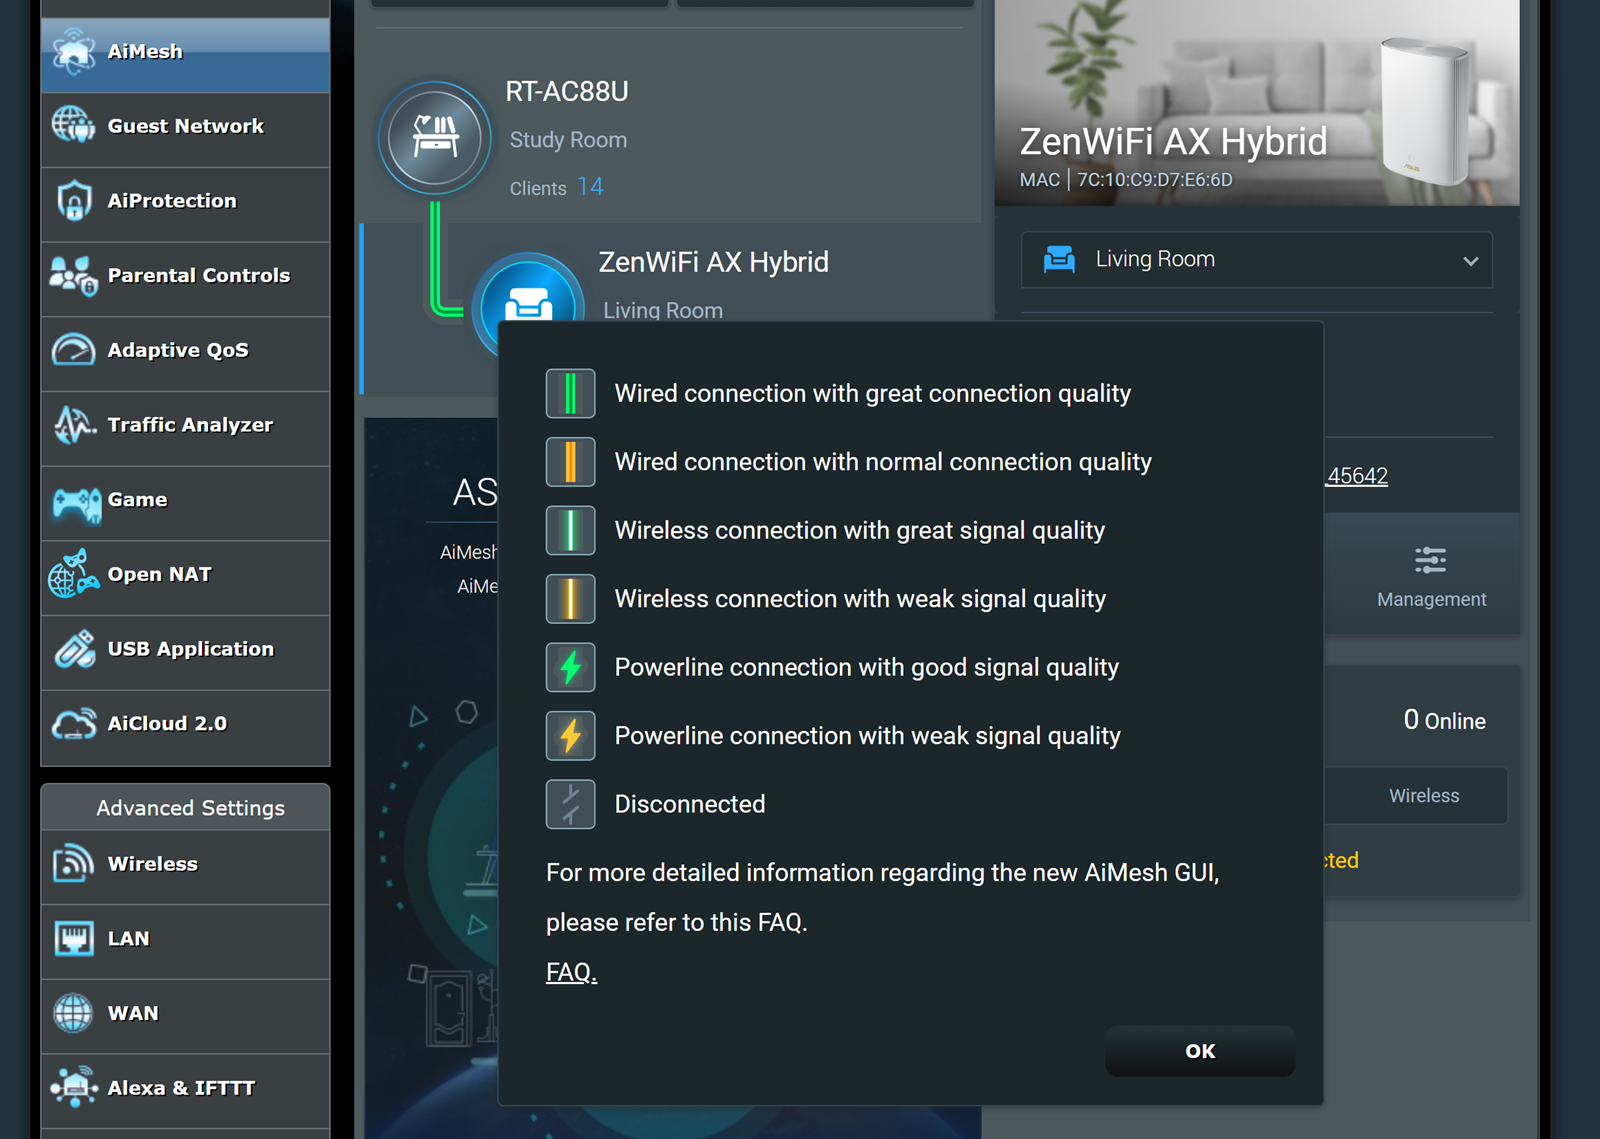The image size is (1600, 1139).
Task: Click the wired great quality legend icon
Action: coord(570,393)
